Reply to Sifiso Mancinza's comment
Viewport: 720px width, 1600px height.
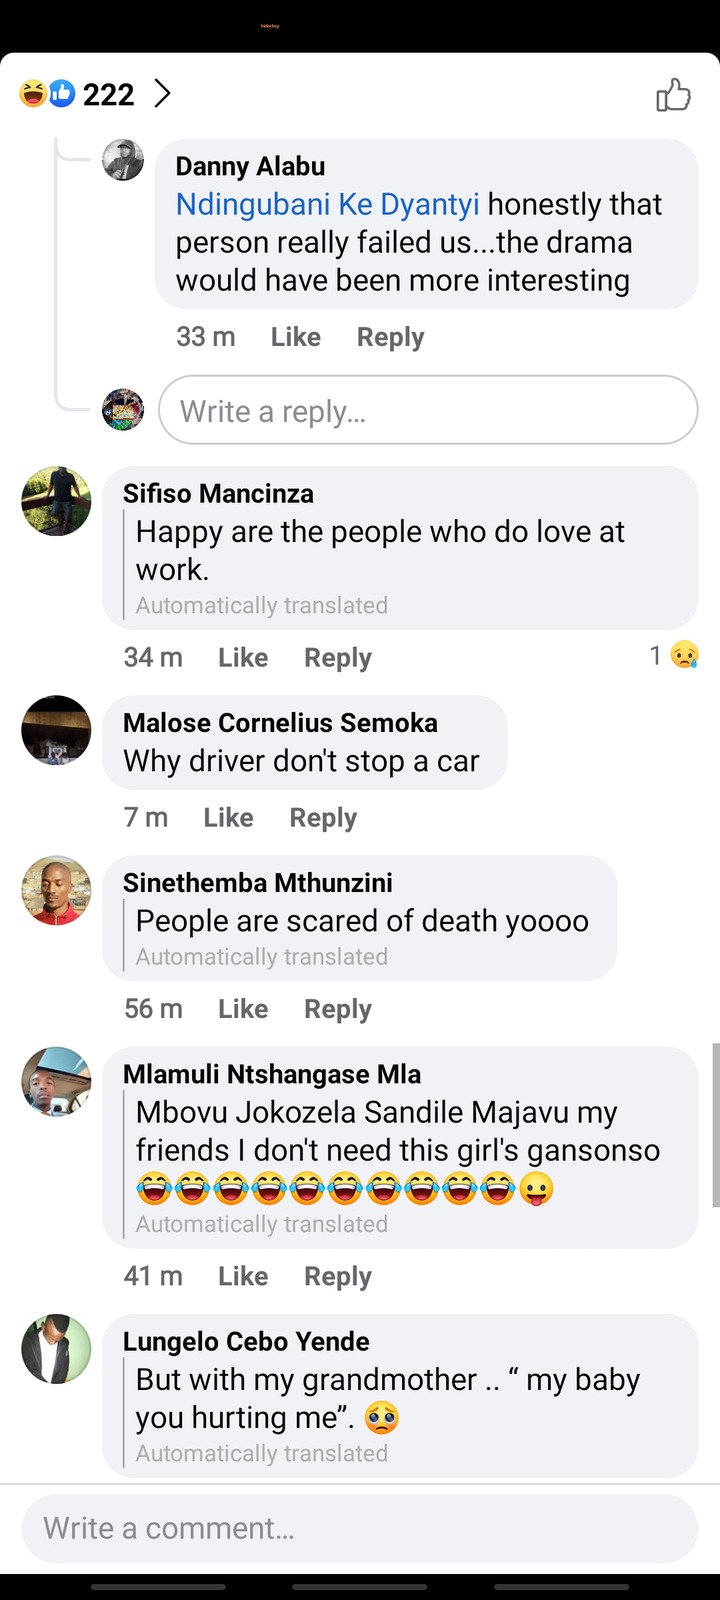[x=337, y=658]
